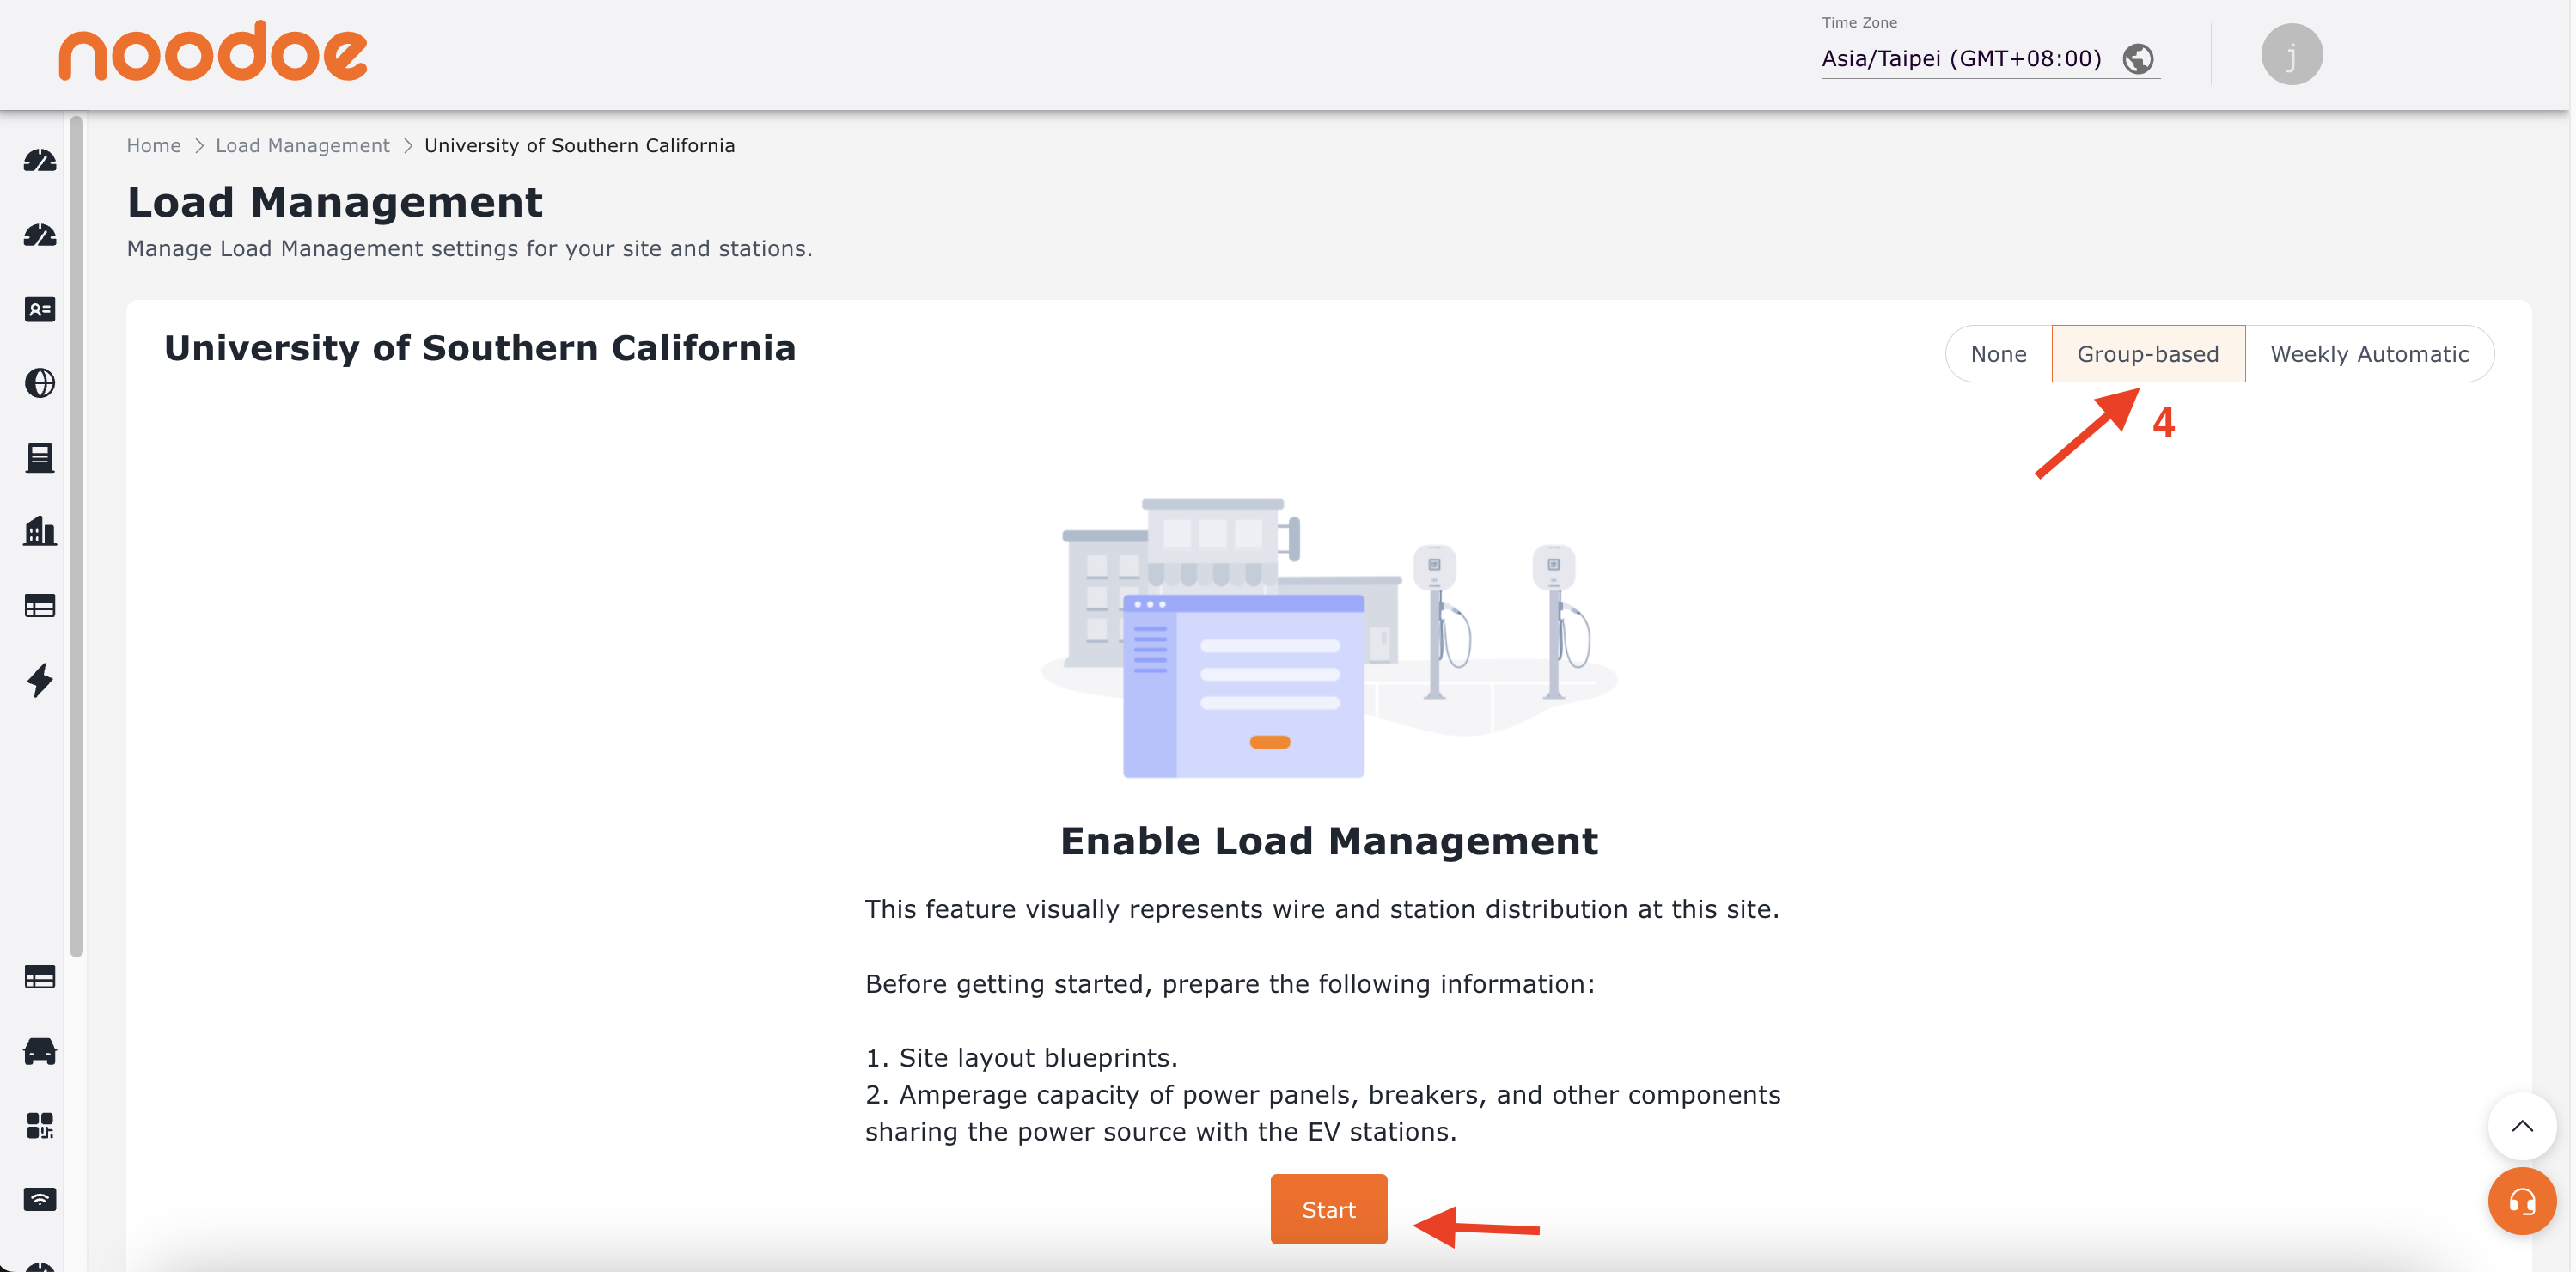This screenshot has width=2576, height=1272.
Task: Open the car icon in sidebar
Action: [40, 1051]
